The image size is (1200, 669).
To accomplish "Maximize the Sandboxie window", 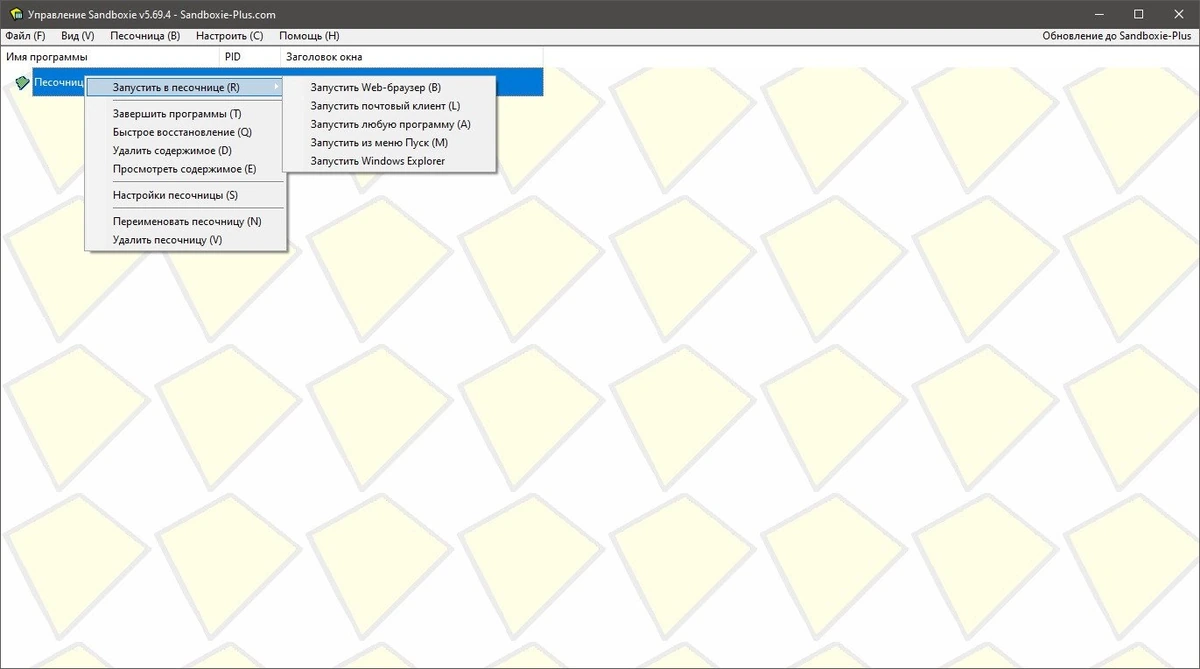I will (1138, 15).
